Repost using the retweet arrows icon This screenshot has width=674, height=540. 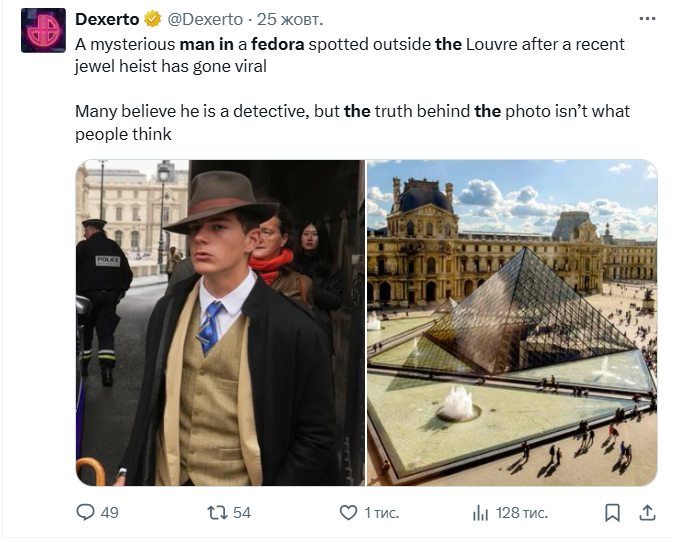point(215,512)
